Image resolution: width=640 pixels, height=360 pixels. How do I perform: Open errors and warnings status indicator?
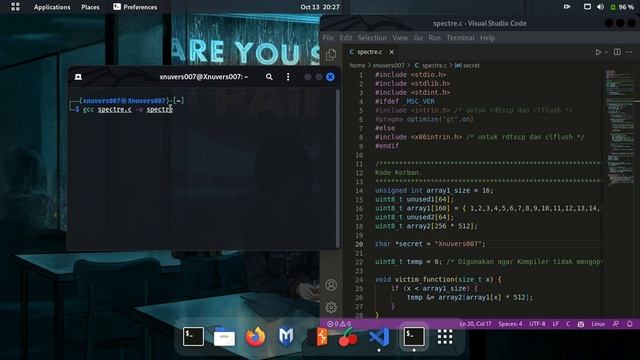pyautogui.click(x=339, y=324)
